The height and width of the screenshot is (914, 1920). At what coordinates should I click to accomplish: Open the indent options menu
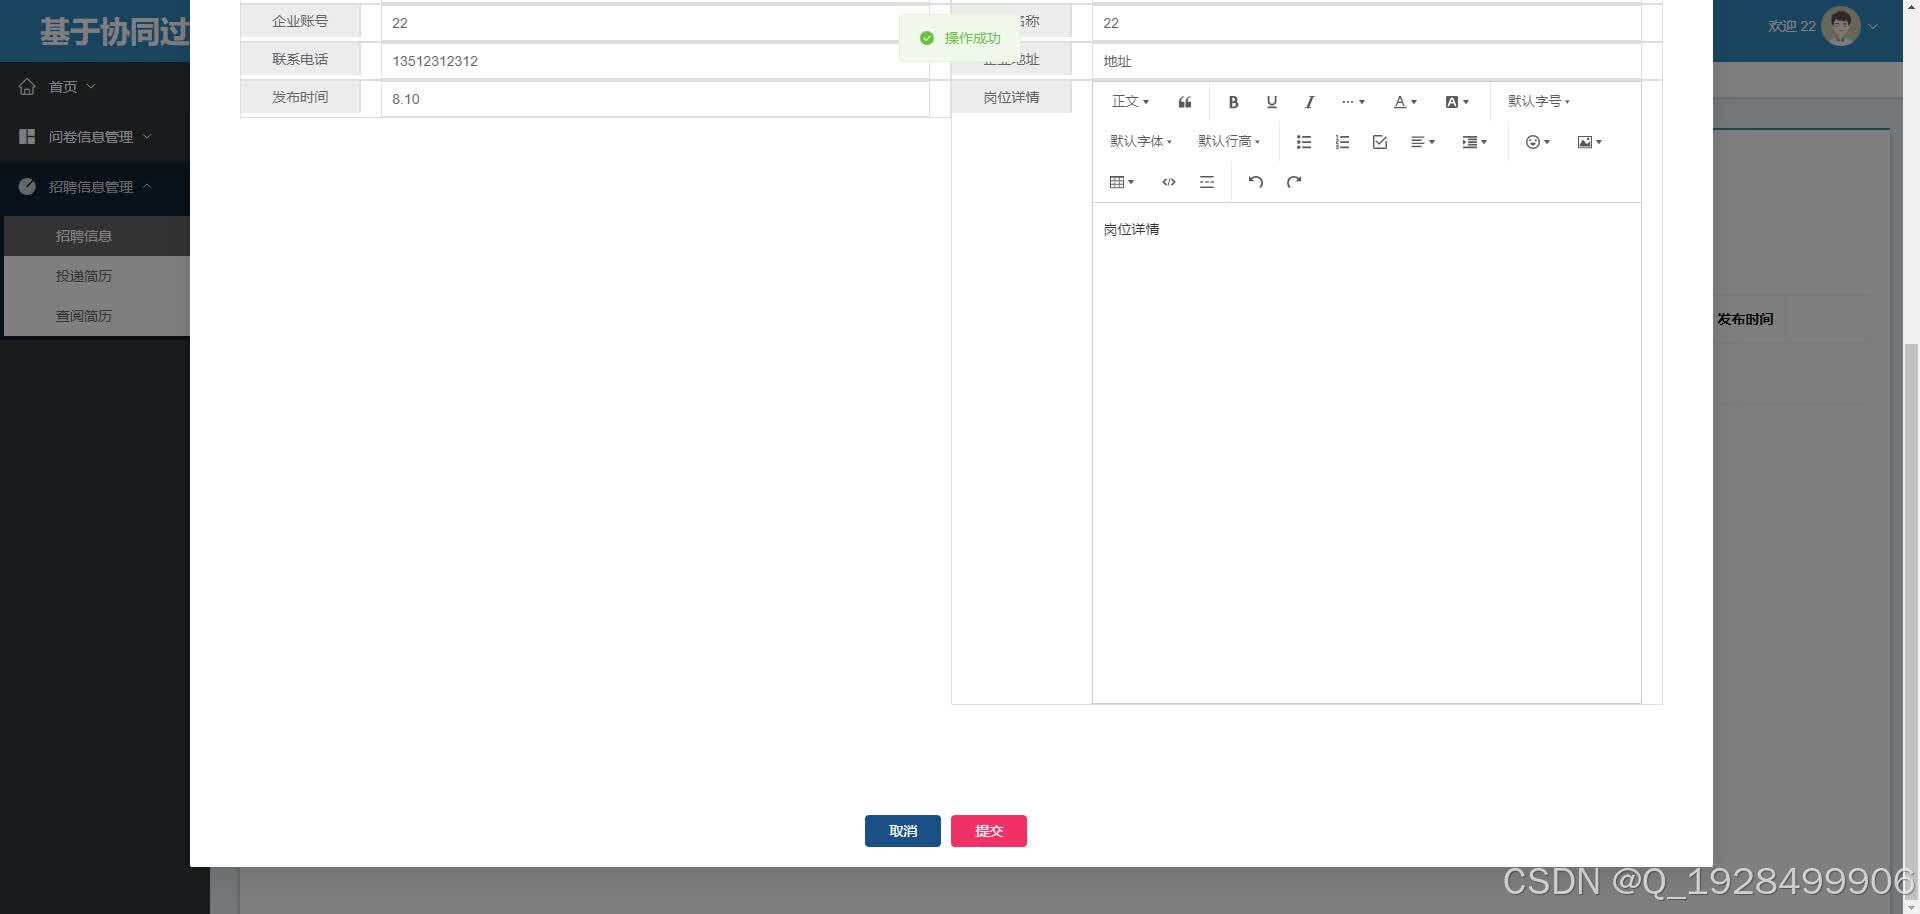[x=1474, y=142]
